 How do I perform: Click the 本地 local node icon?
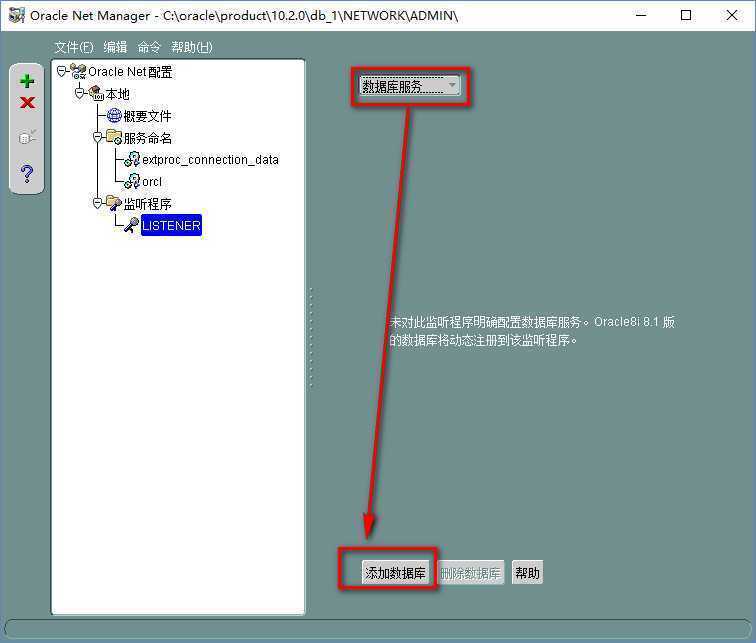(x=96, y=94)
